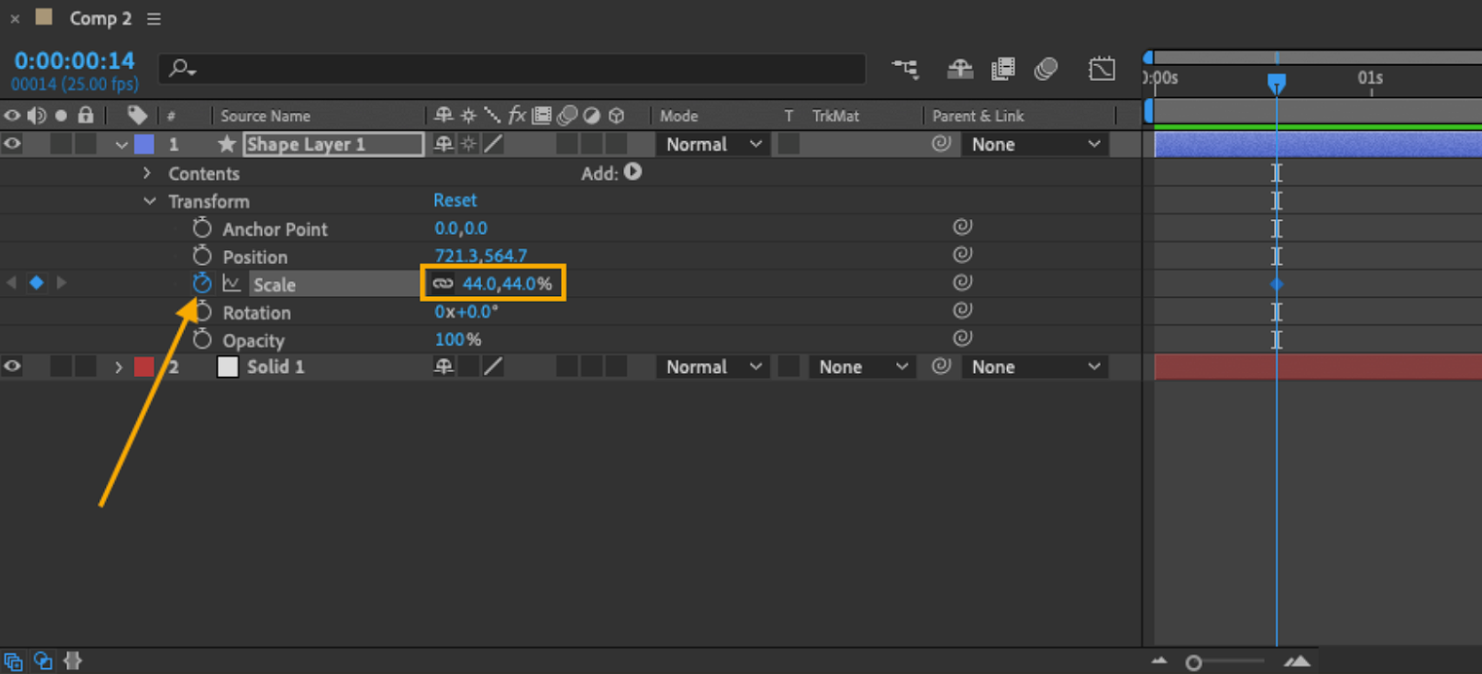The height and width of the screenshot is (674, 1482).
Task: Include Scale in the graph editor set
Action: pos(232,284)
